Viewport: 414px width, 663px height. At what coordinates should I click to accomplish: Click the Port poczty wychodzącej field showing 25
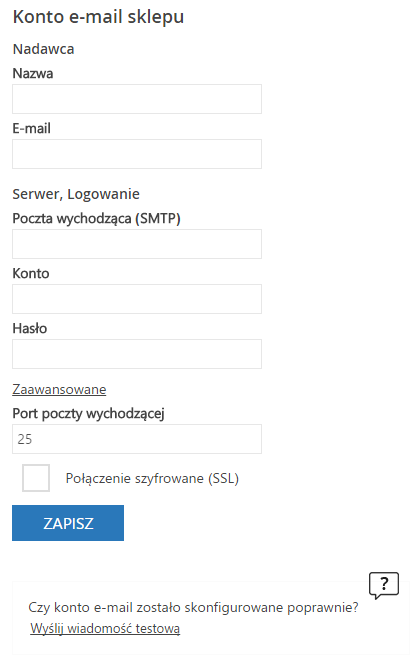[x=137, y=439]
